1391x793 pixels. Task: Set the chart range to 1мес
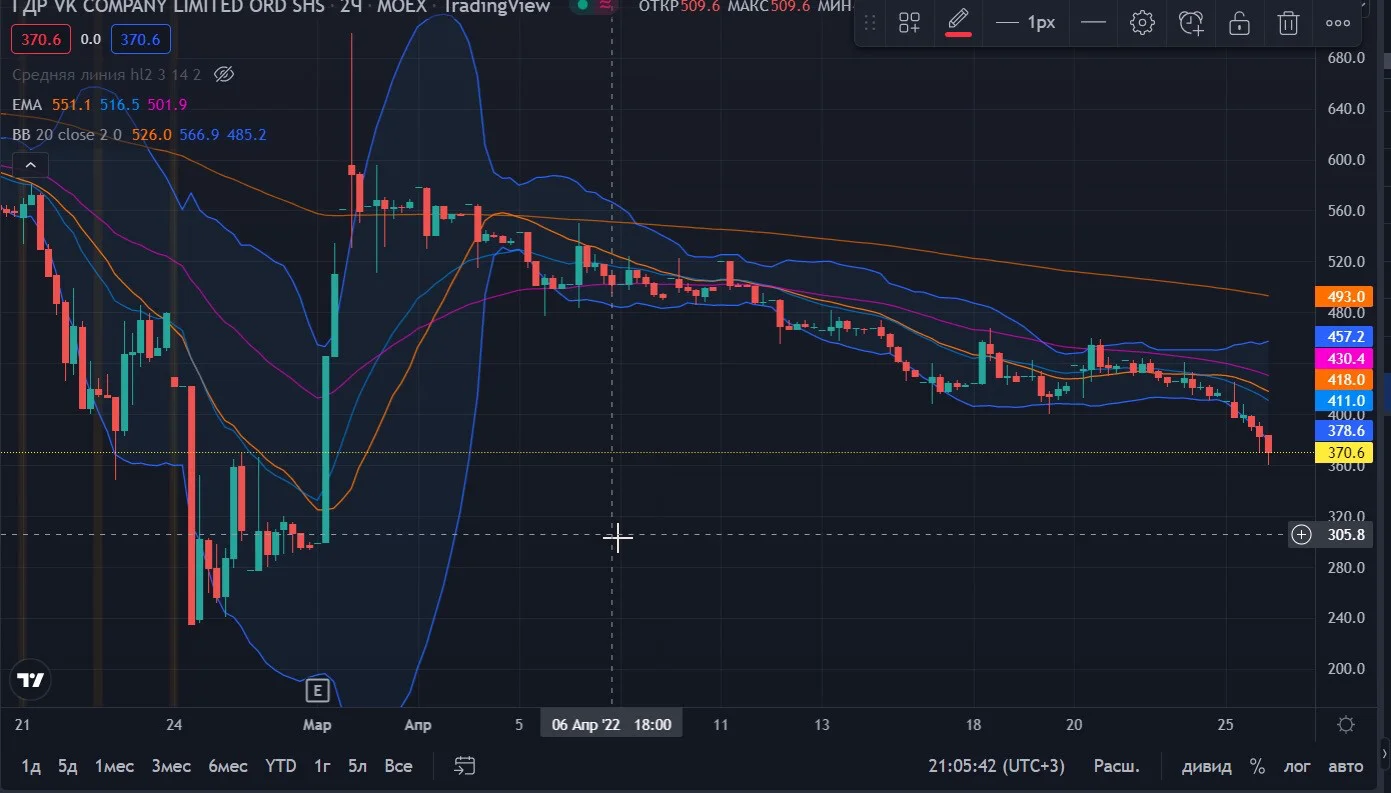click(x=114, y=766)
